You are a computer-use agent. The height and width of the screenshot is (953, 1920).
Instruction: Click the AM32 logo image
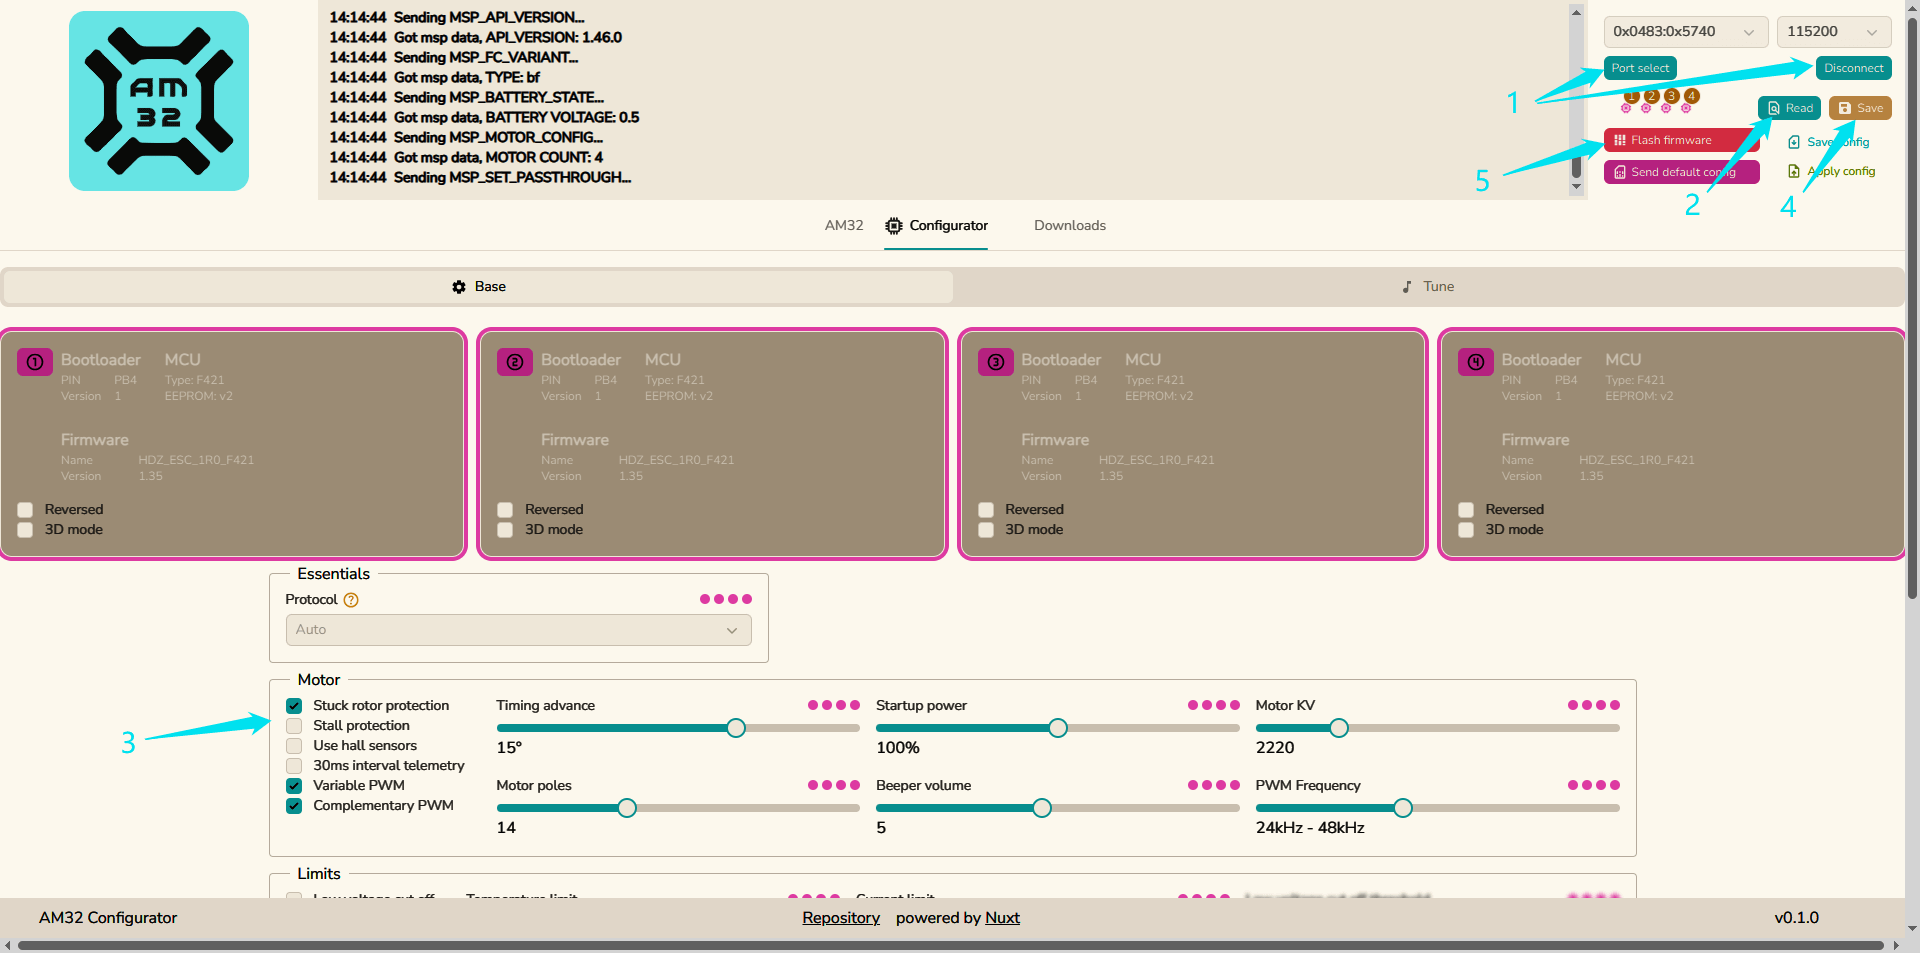click(159, 101)
